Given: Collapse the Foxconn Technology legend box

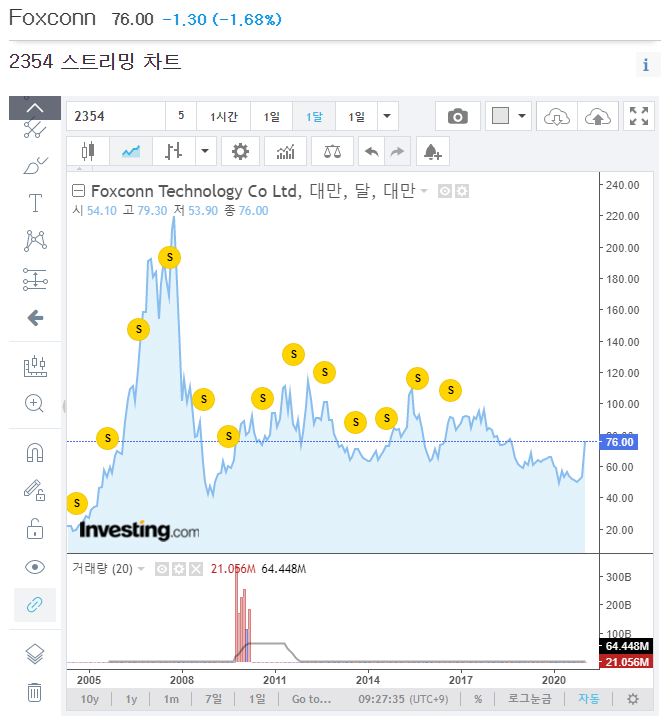Looking at the screenshot, I should click(x=79, y=190).
